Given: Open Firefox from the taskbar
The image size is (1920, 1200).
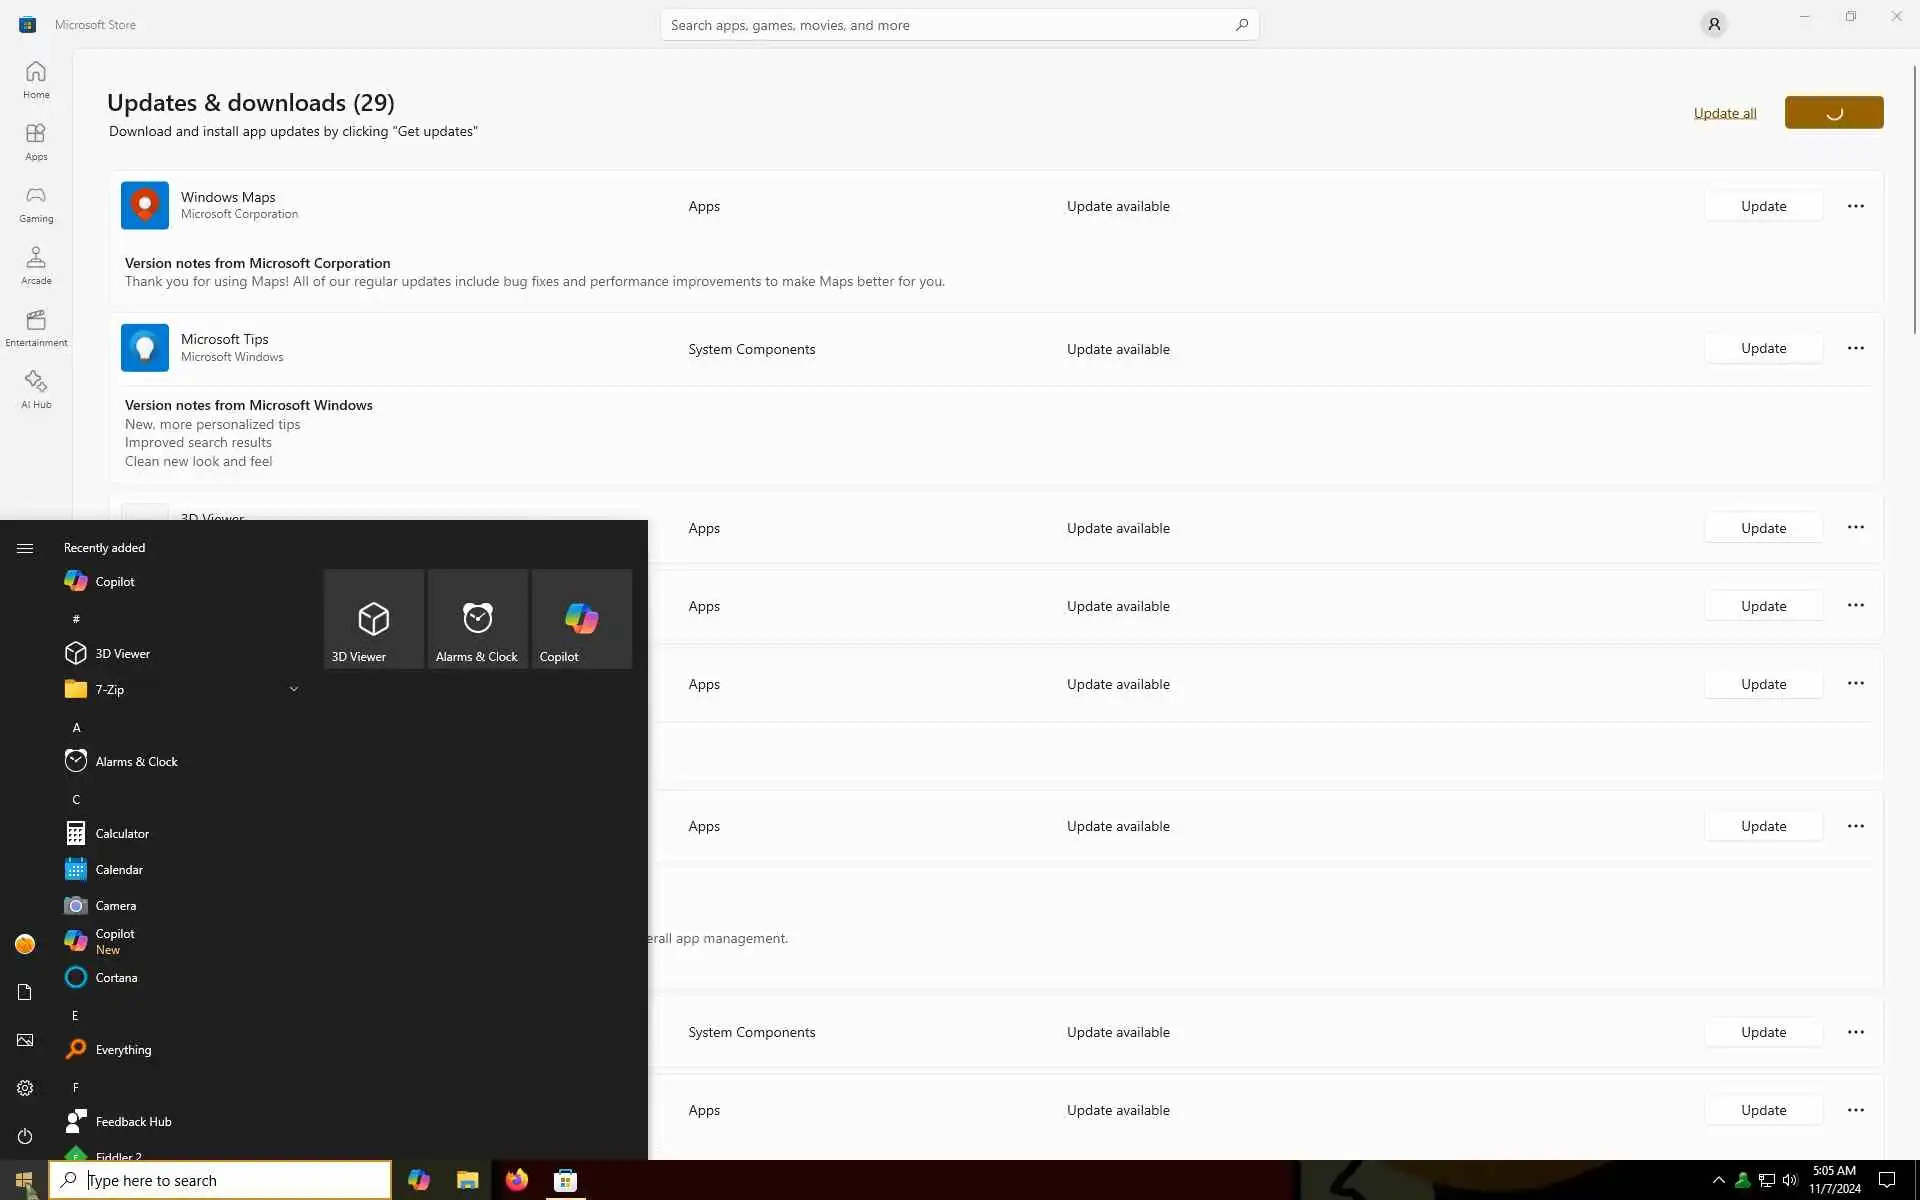Looking at the screenshot, I should (x=516, y=1180).
